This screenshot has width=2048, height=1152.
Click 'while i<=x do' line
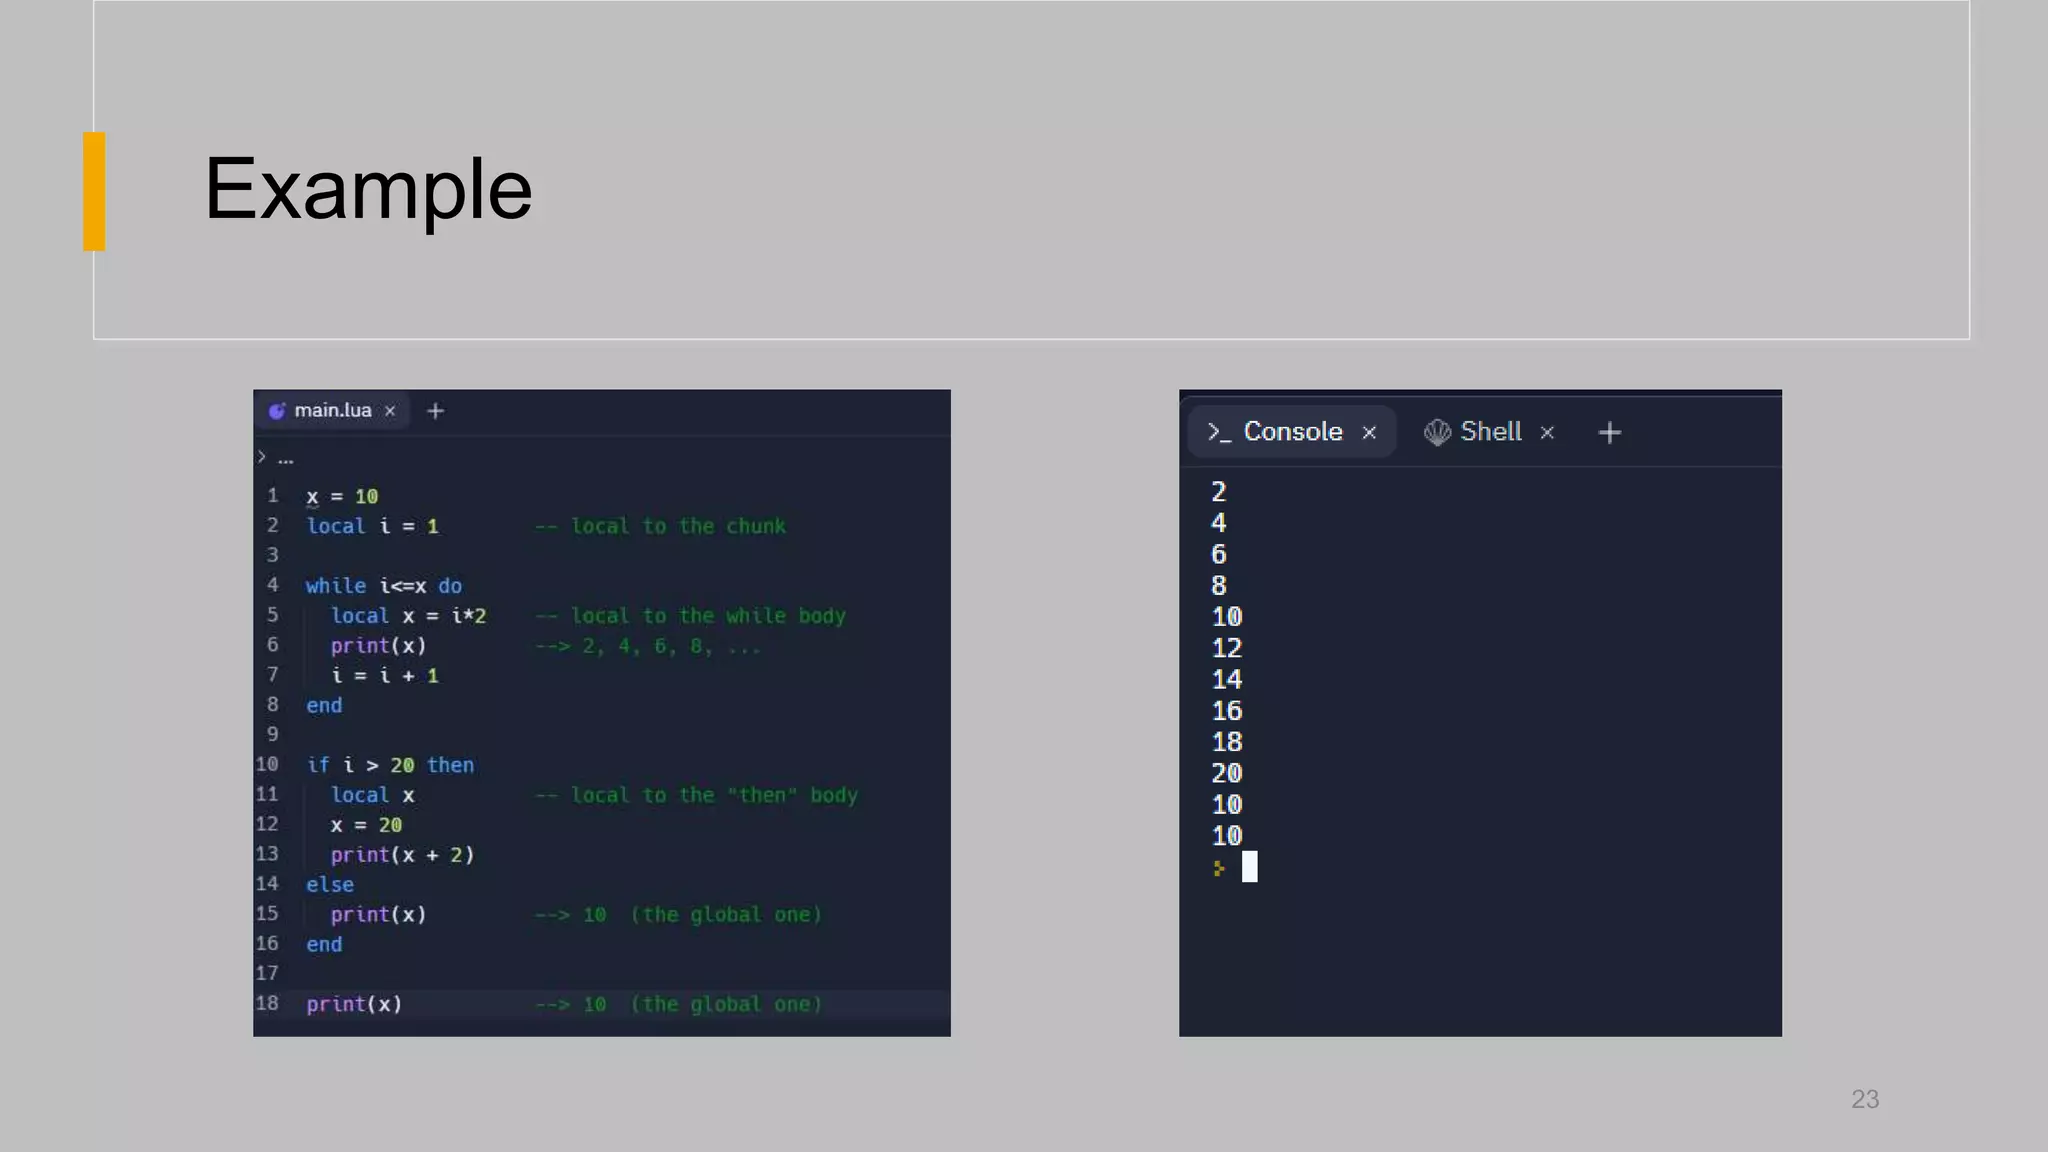384,585
